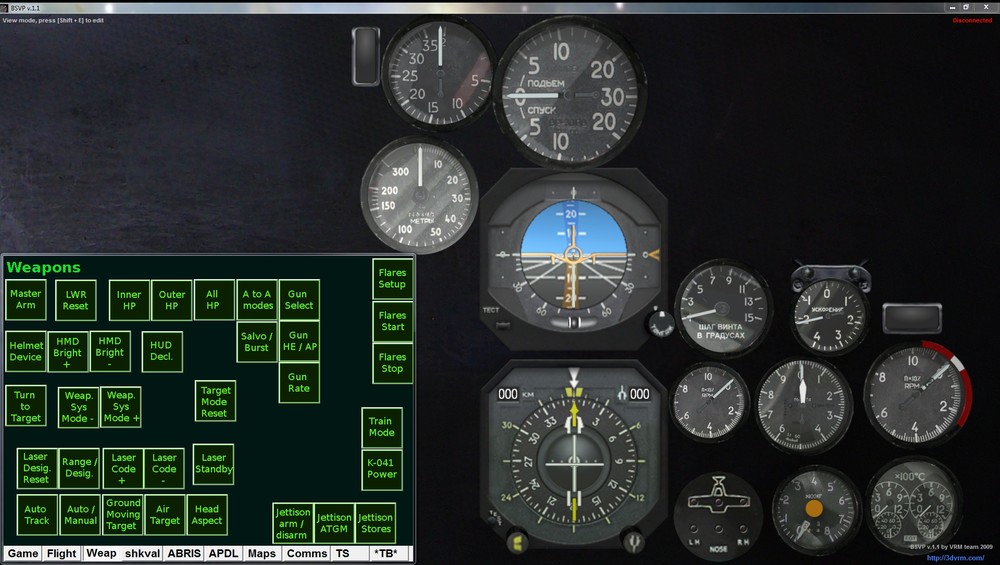Click Jettison arm / disarm button
1000x565 pixels.
coord(292,524)
